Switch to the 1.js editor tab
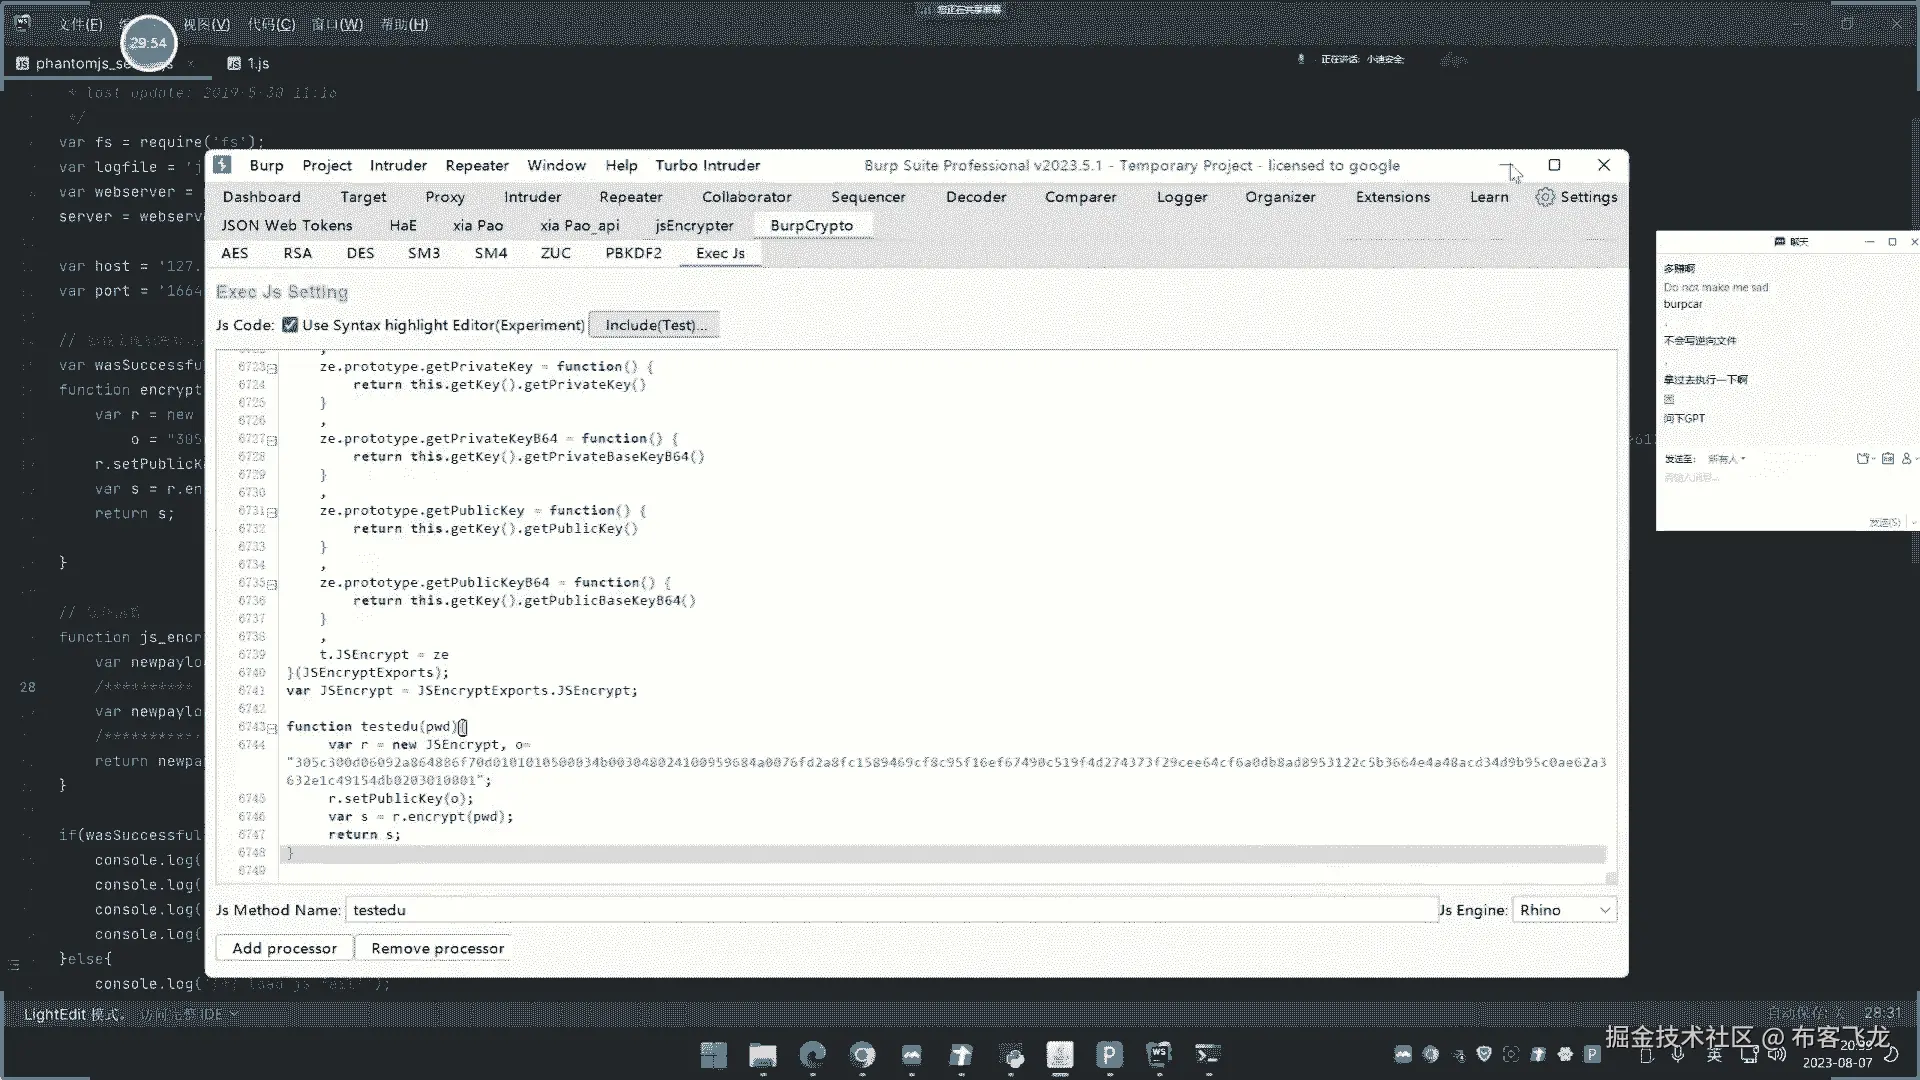This screenshot has width=1920, height=1080. coord(257,63)
